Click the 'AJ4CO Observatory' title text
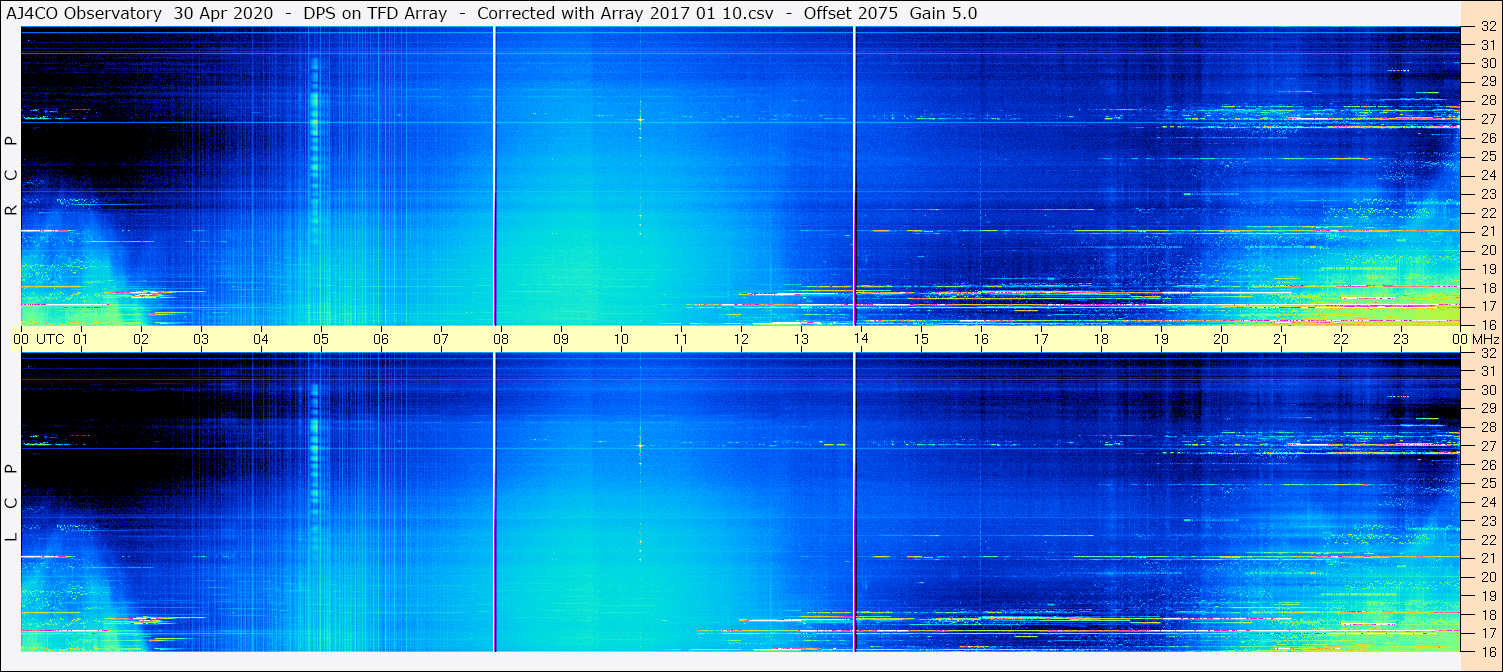 pyautogui.click(x=83, y=13)
